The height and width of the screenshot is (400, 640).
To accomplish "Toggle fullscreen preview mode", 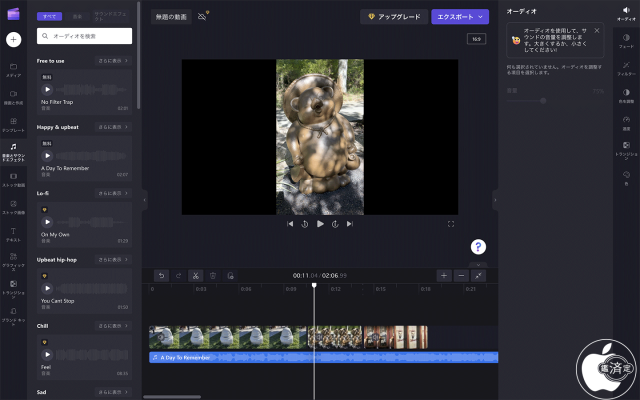I will (x=451, y=224).
